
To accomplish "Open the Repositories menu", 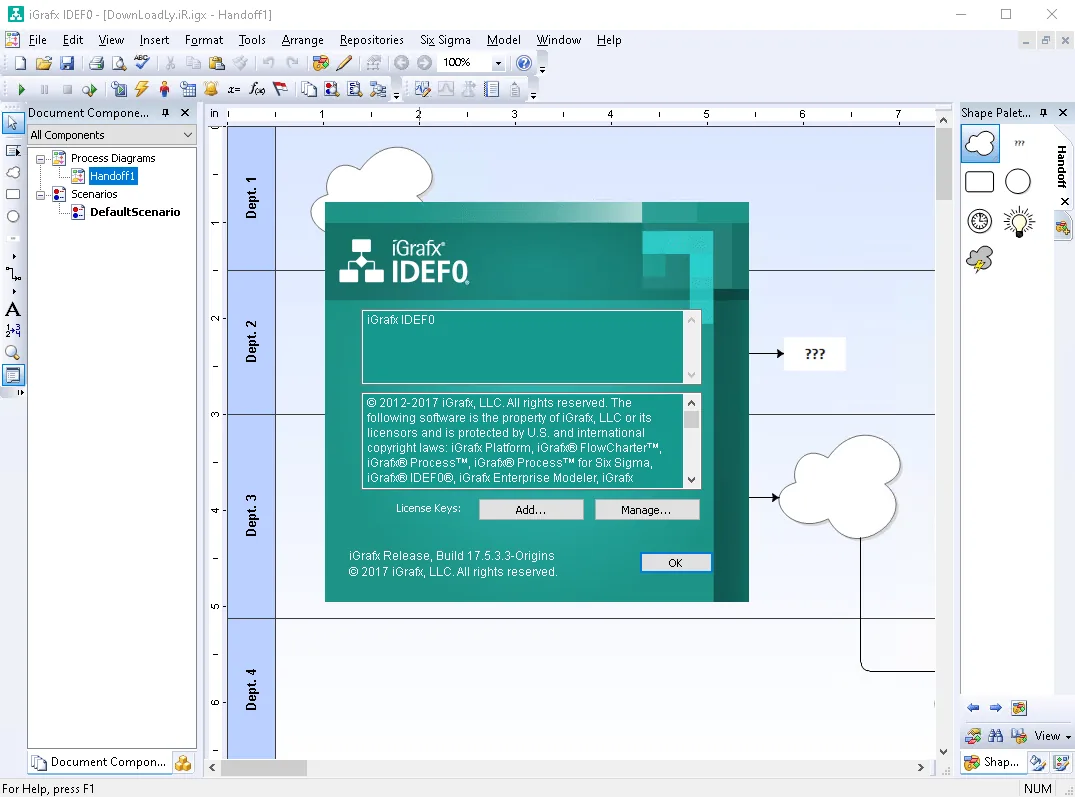I will (x=372, y=40).
